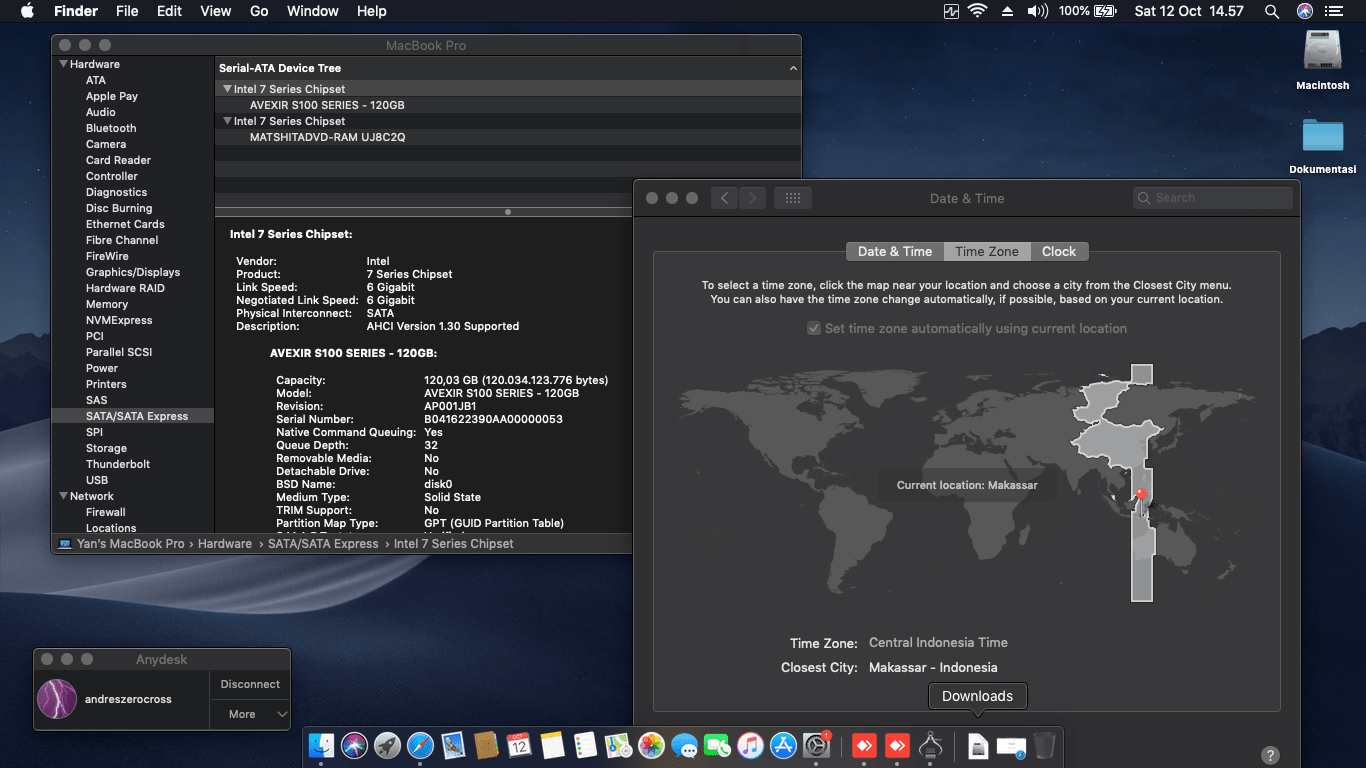The height and width of the screenshot is (768, 1366).
Task: Click the AnyDesk Disconnect button
Action: pyautogui.click(x=250, y=684)
